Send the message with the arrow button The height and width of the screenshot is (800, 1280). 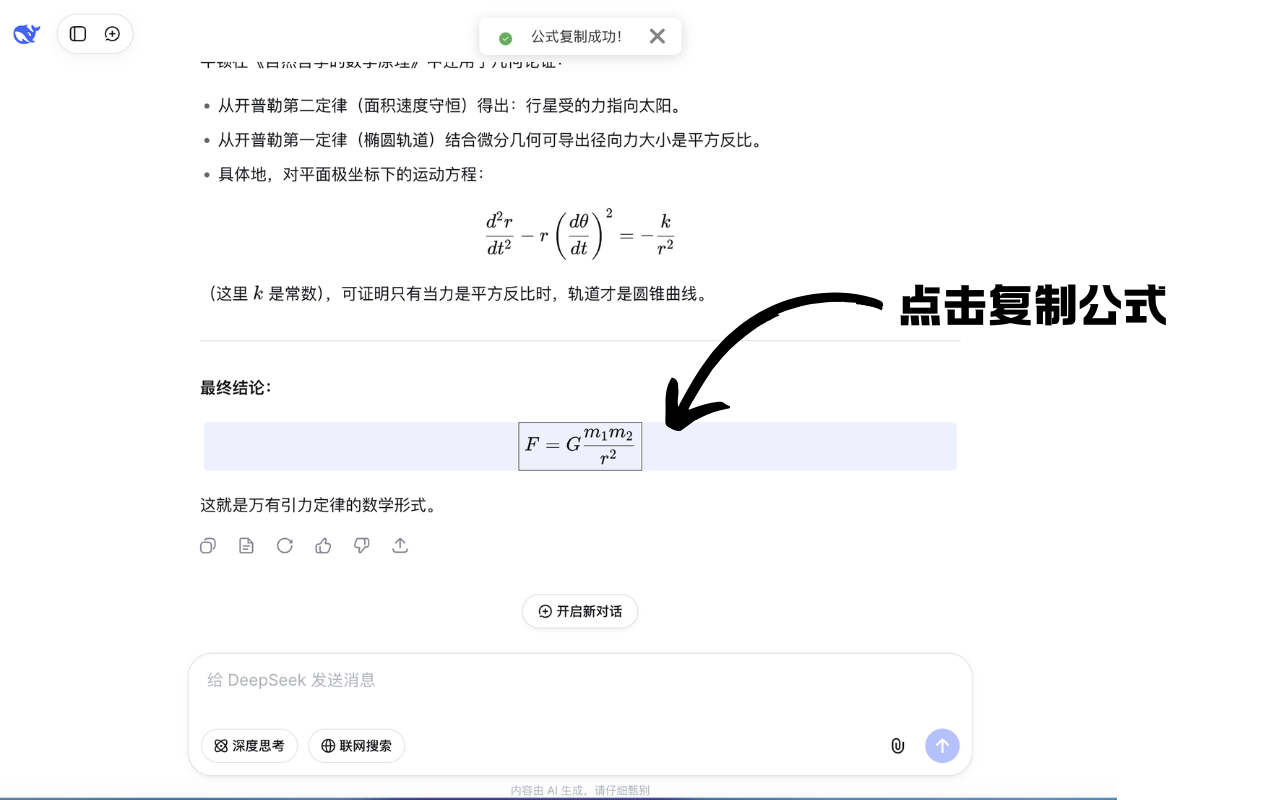click(x=941, y=746)
